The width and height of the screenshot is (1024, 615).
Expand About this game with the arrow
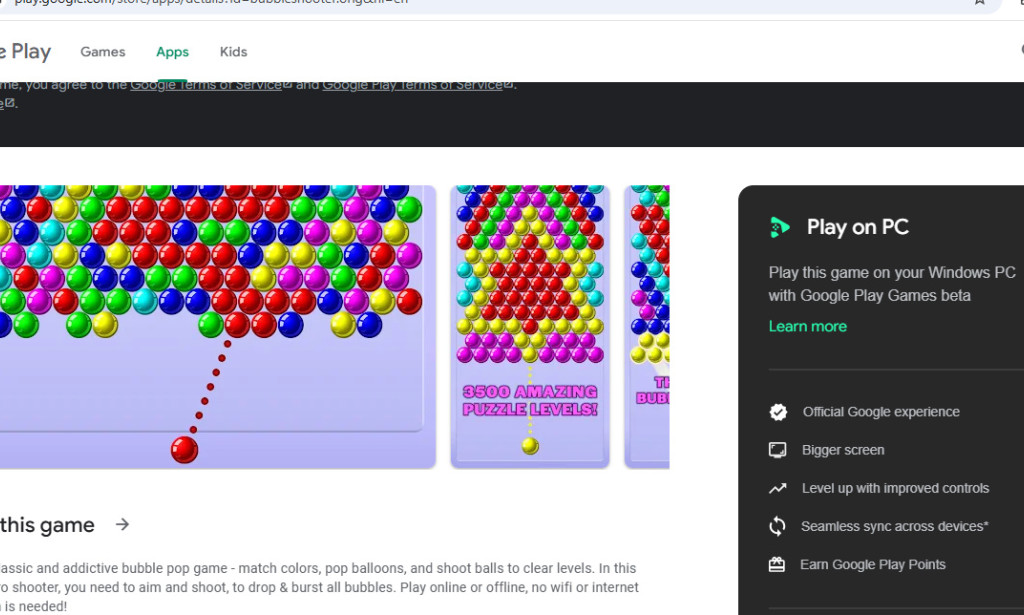tap(122, 524)
